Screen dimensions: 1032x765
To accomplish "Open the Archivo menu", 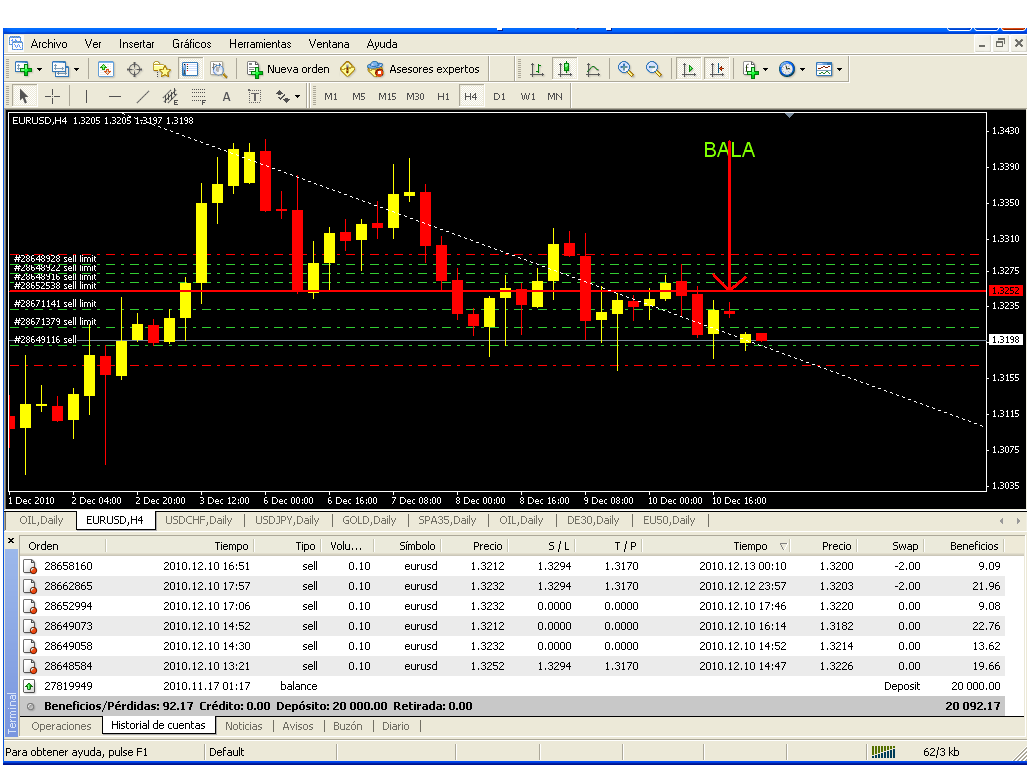I will [49, 44].
